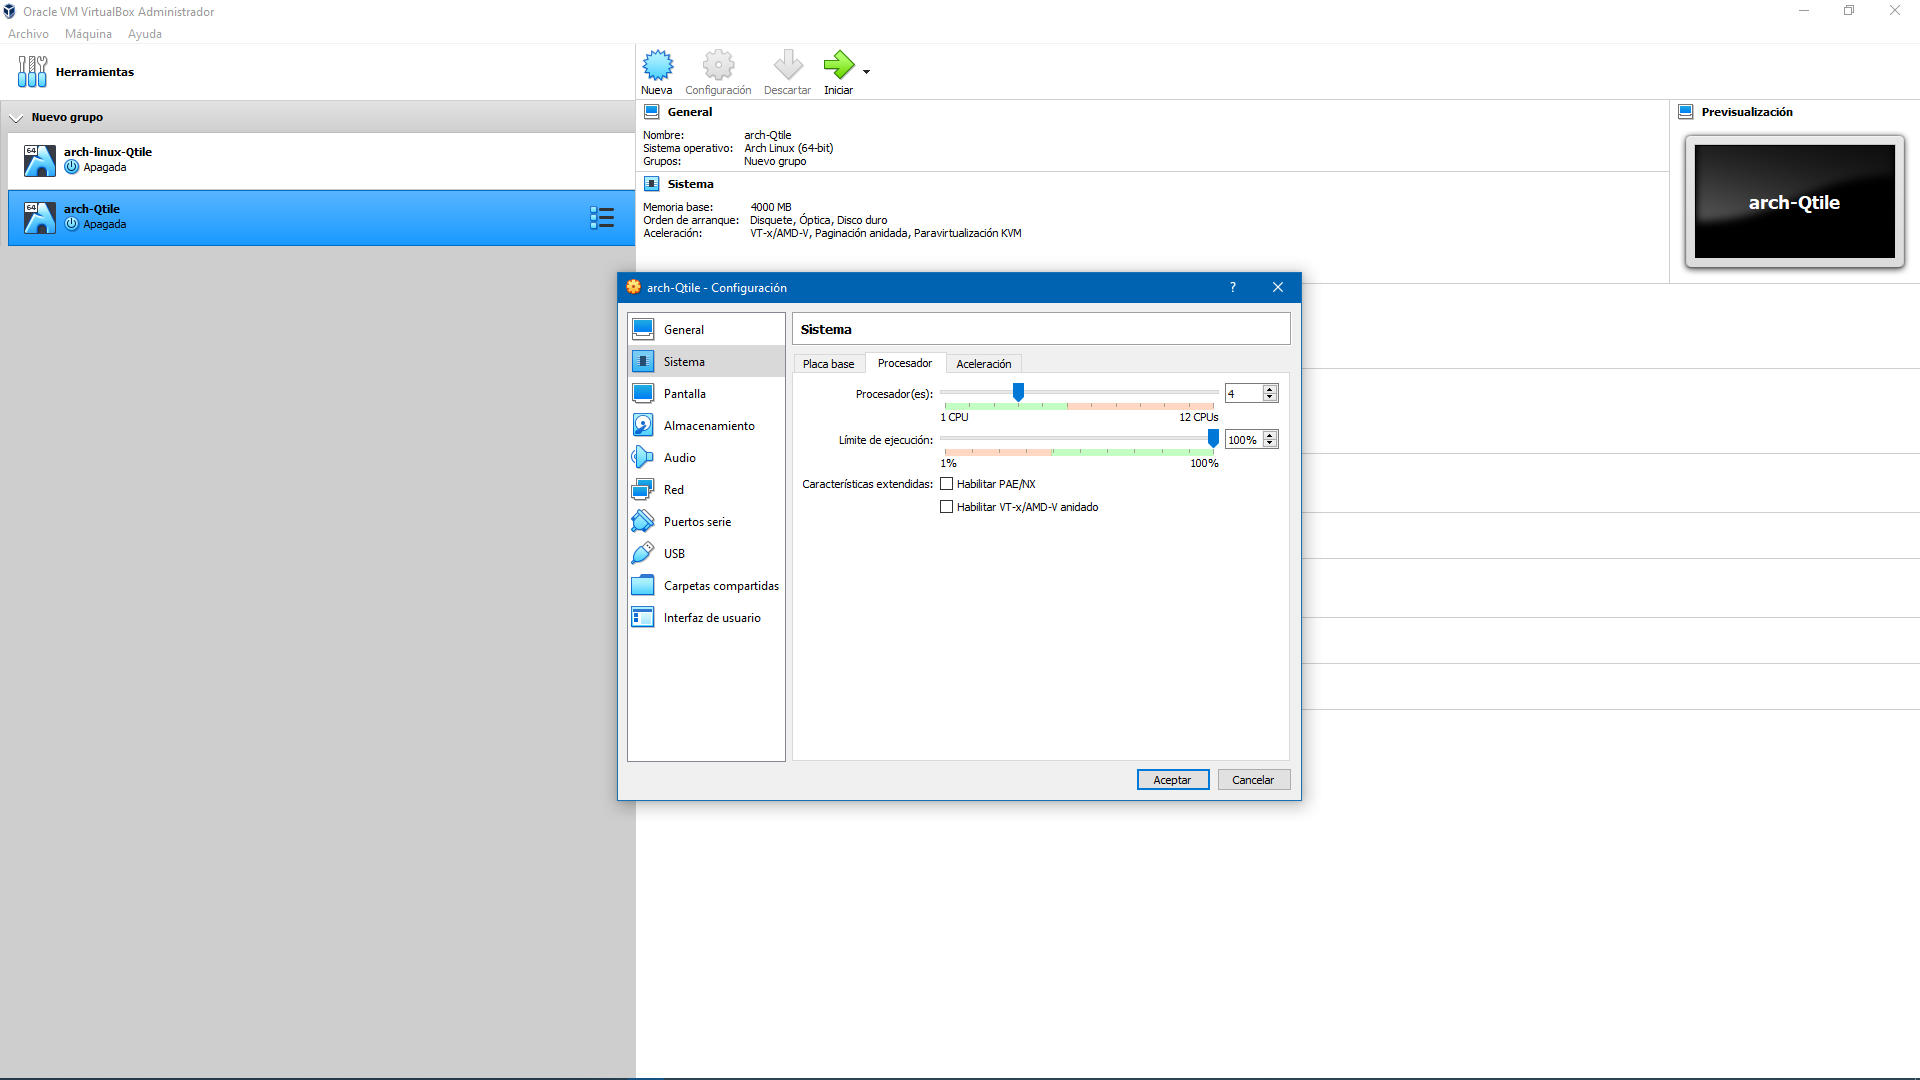Switch to the Aceleración tab
Viewport: 1920px width, 1080px height.
[983, 364]
